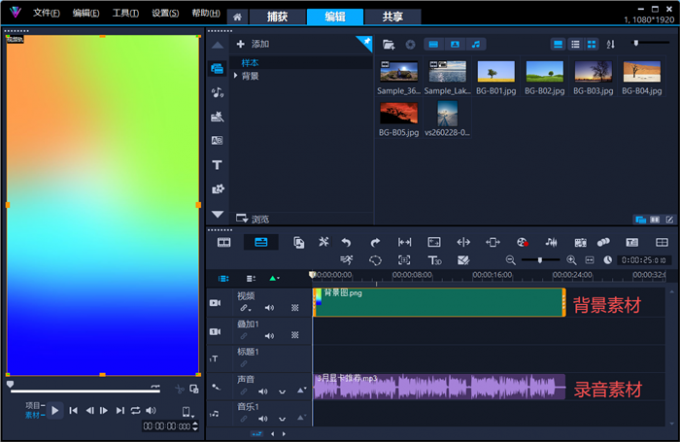Mute the 声音 track
This screenshot has width=680, height=442.
point(263,391)
